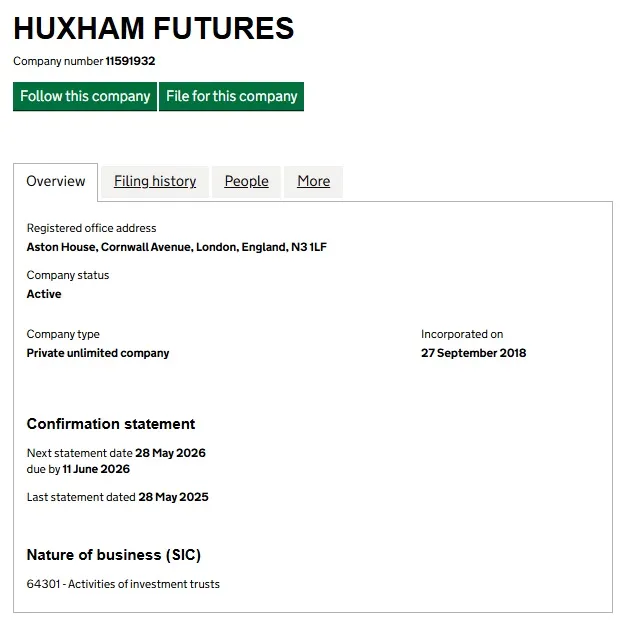
Task: Click the last statement date 28 May 2025
Action: tap(173, 497)
